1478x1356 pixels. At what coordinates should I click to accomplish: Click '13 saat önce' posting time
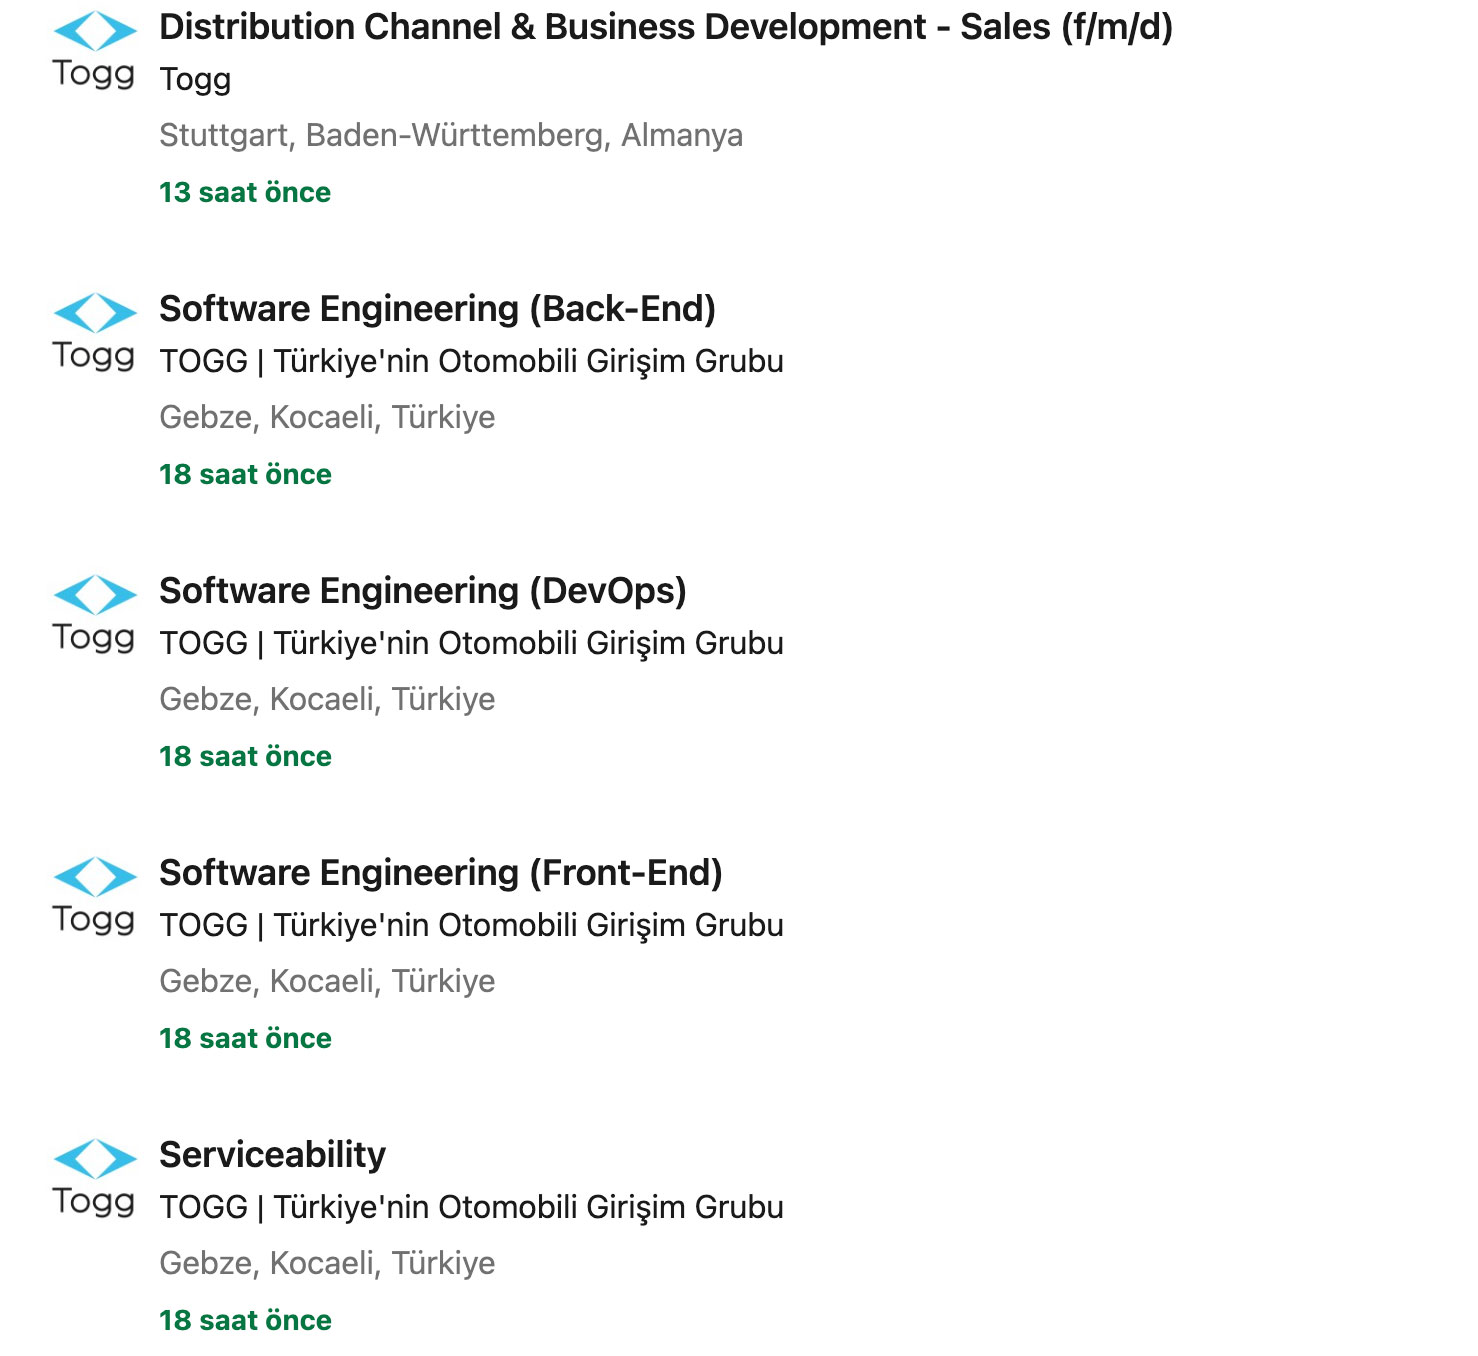tap(245, 192)
